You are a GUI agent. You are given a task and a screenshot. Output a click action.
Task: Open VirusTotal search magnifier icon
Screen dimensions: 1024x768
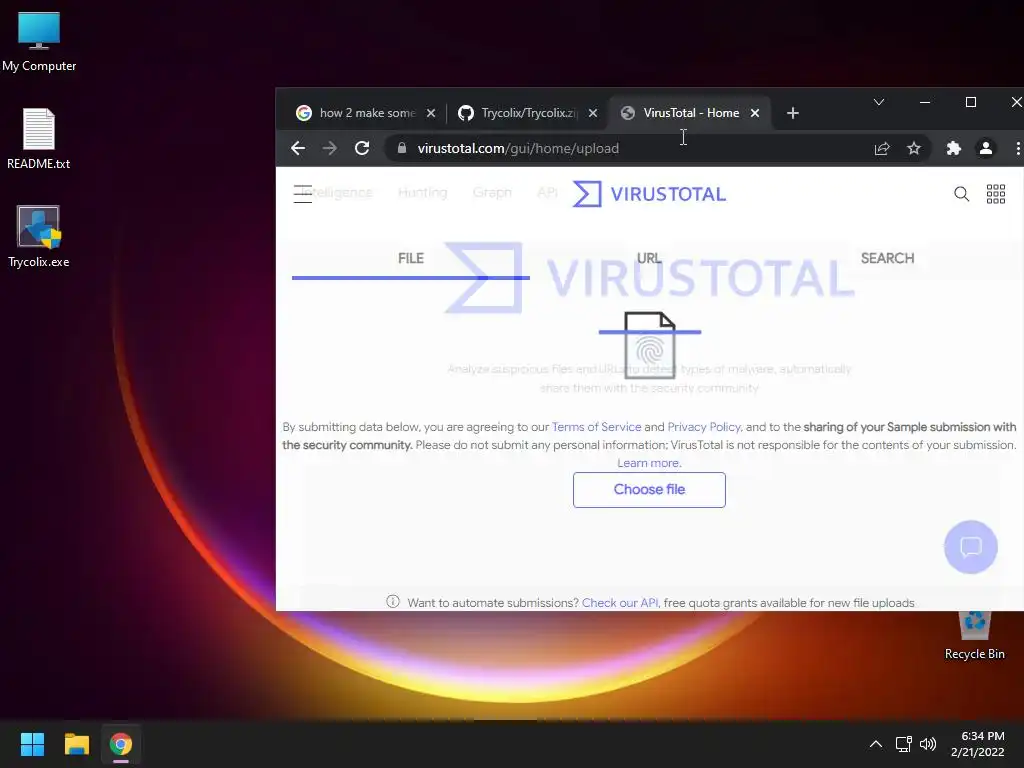point(961,194)
